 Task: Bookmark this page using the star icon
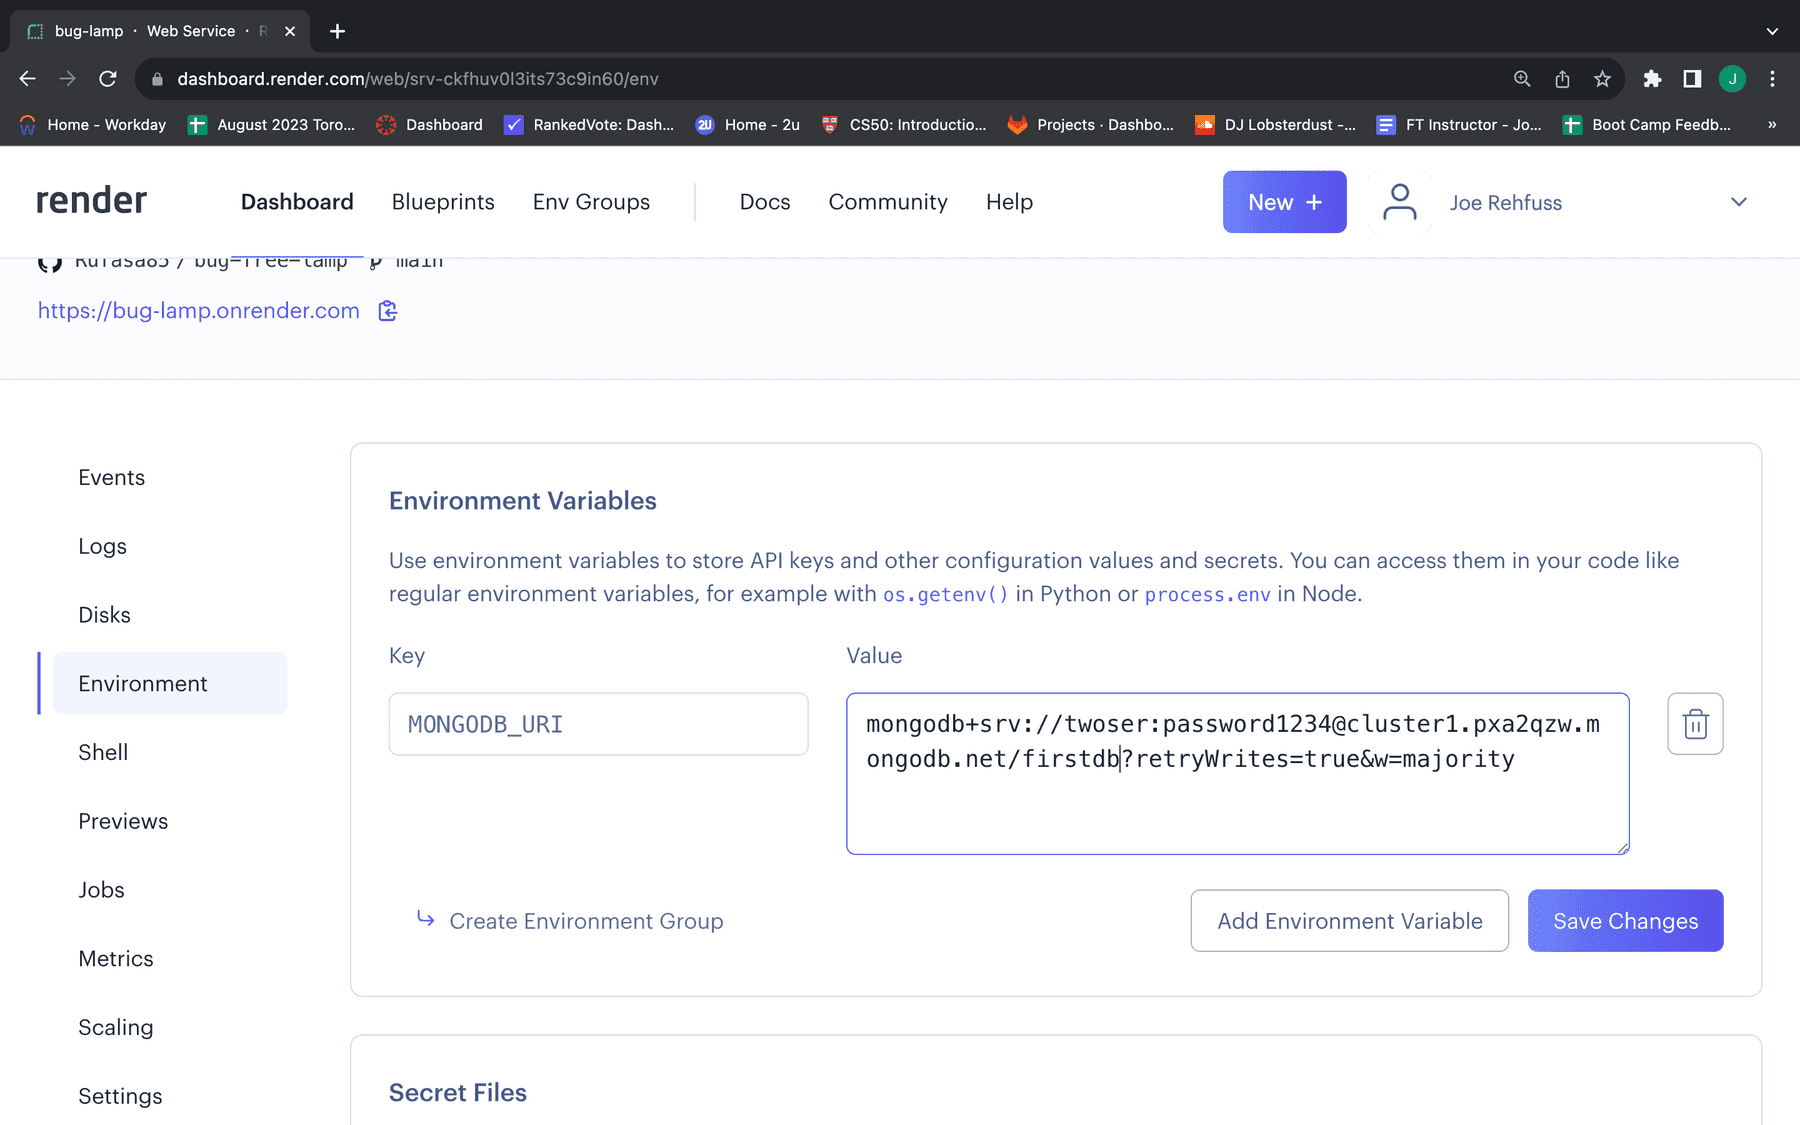click(x=1602, y=79)
